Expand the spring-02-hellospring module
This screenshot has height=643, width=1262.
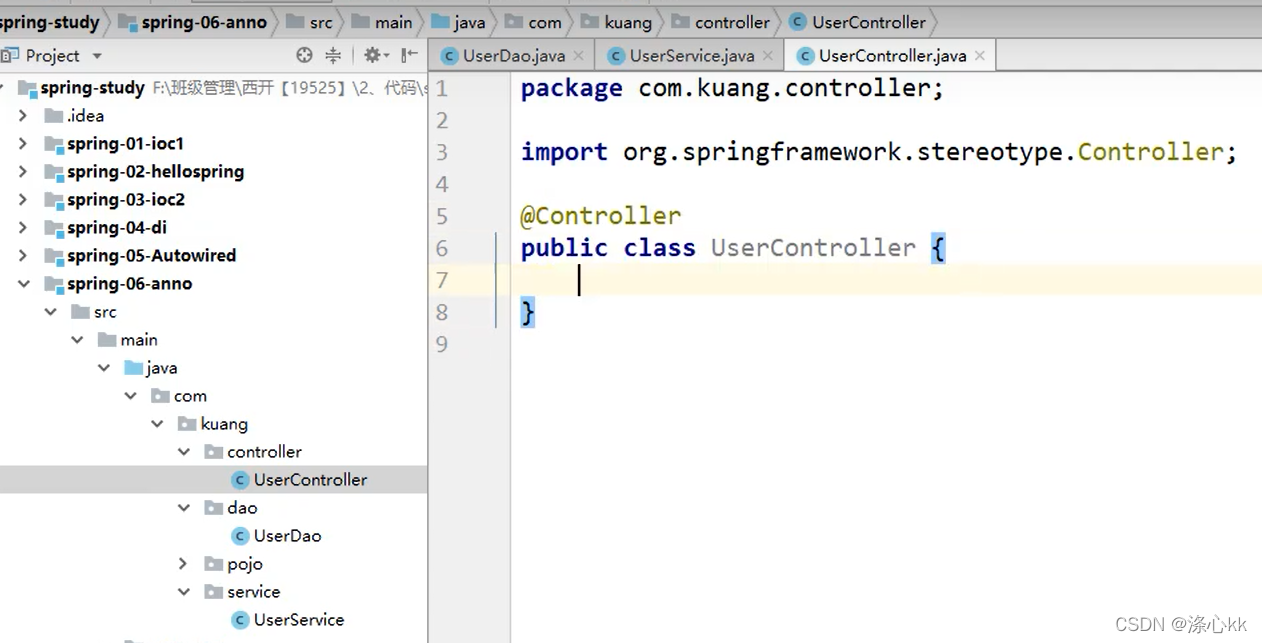pos(23,172)
